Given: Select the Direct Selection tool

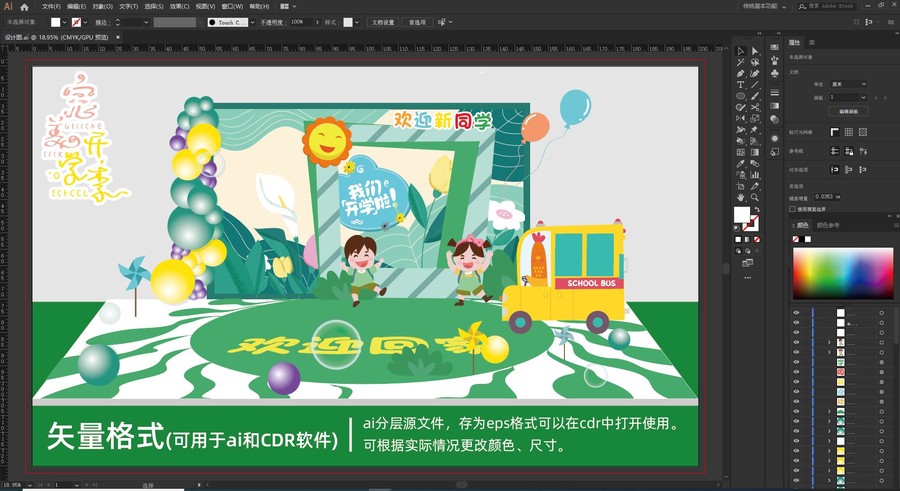Looking at the screenshot, I should pos(755,51).
